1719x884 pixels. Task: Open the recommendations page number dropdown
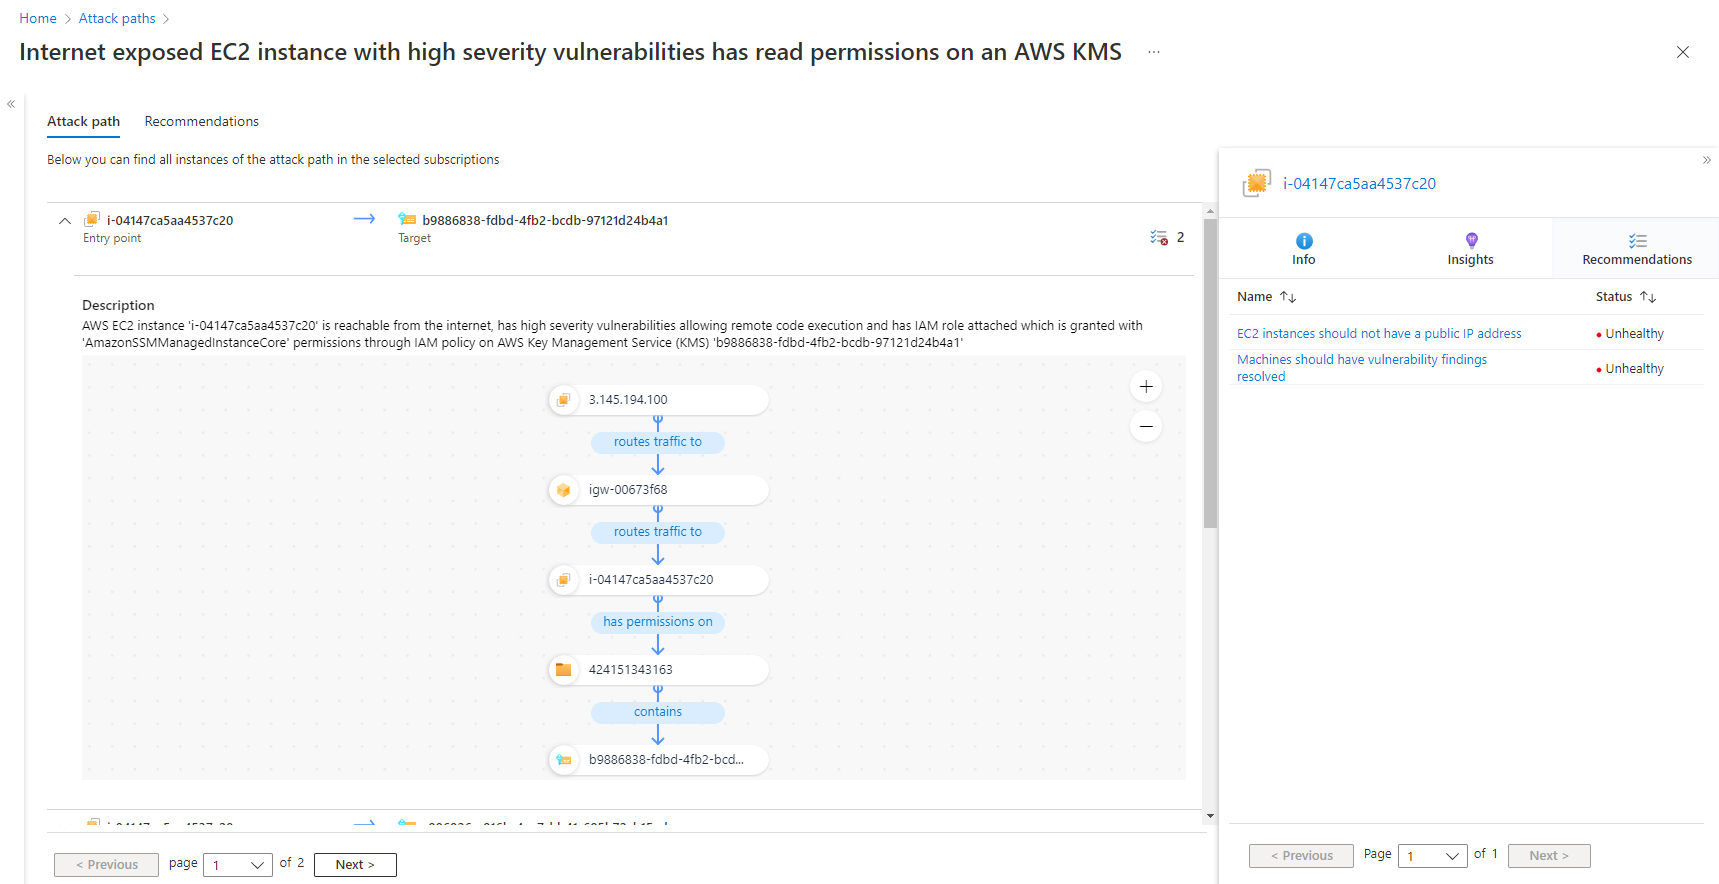click(1432, 856)
